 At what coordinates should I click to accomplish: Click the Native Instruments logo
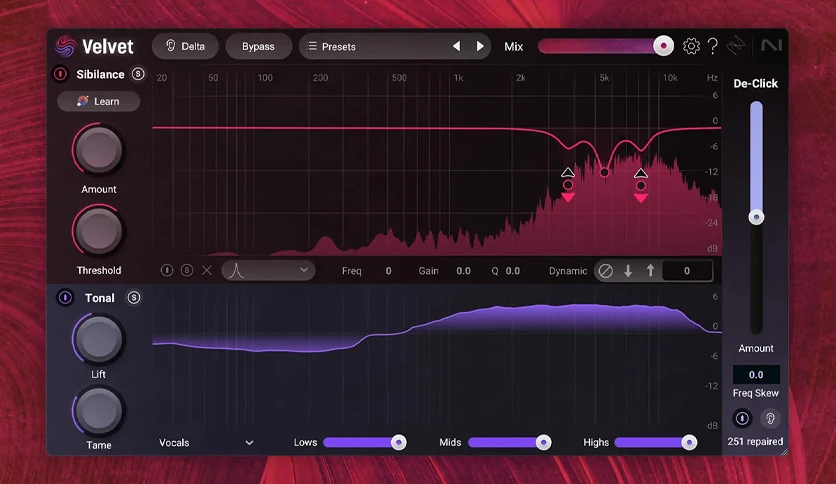pos(771,45)
